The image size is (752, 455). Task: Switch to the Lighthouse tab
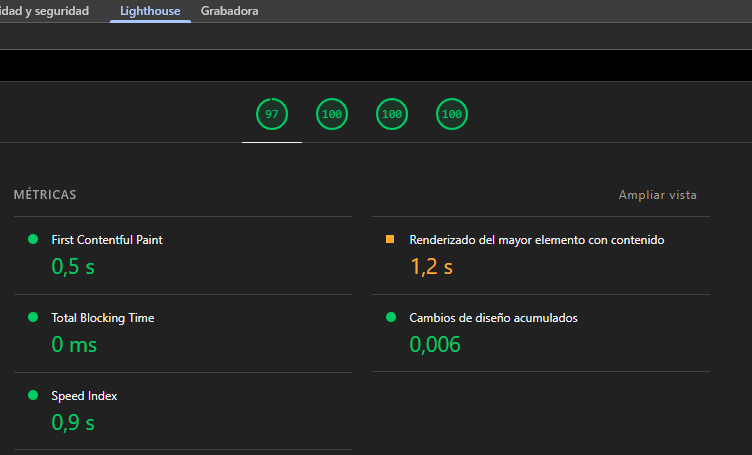[x=150, y=11]
